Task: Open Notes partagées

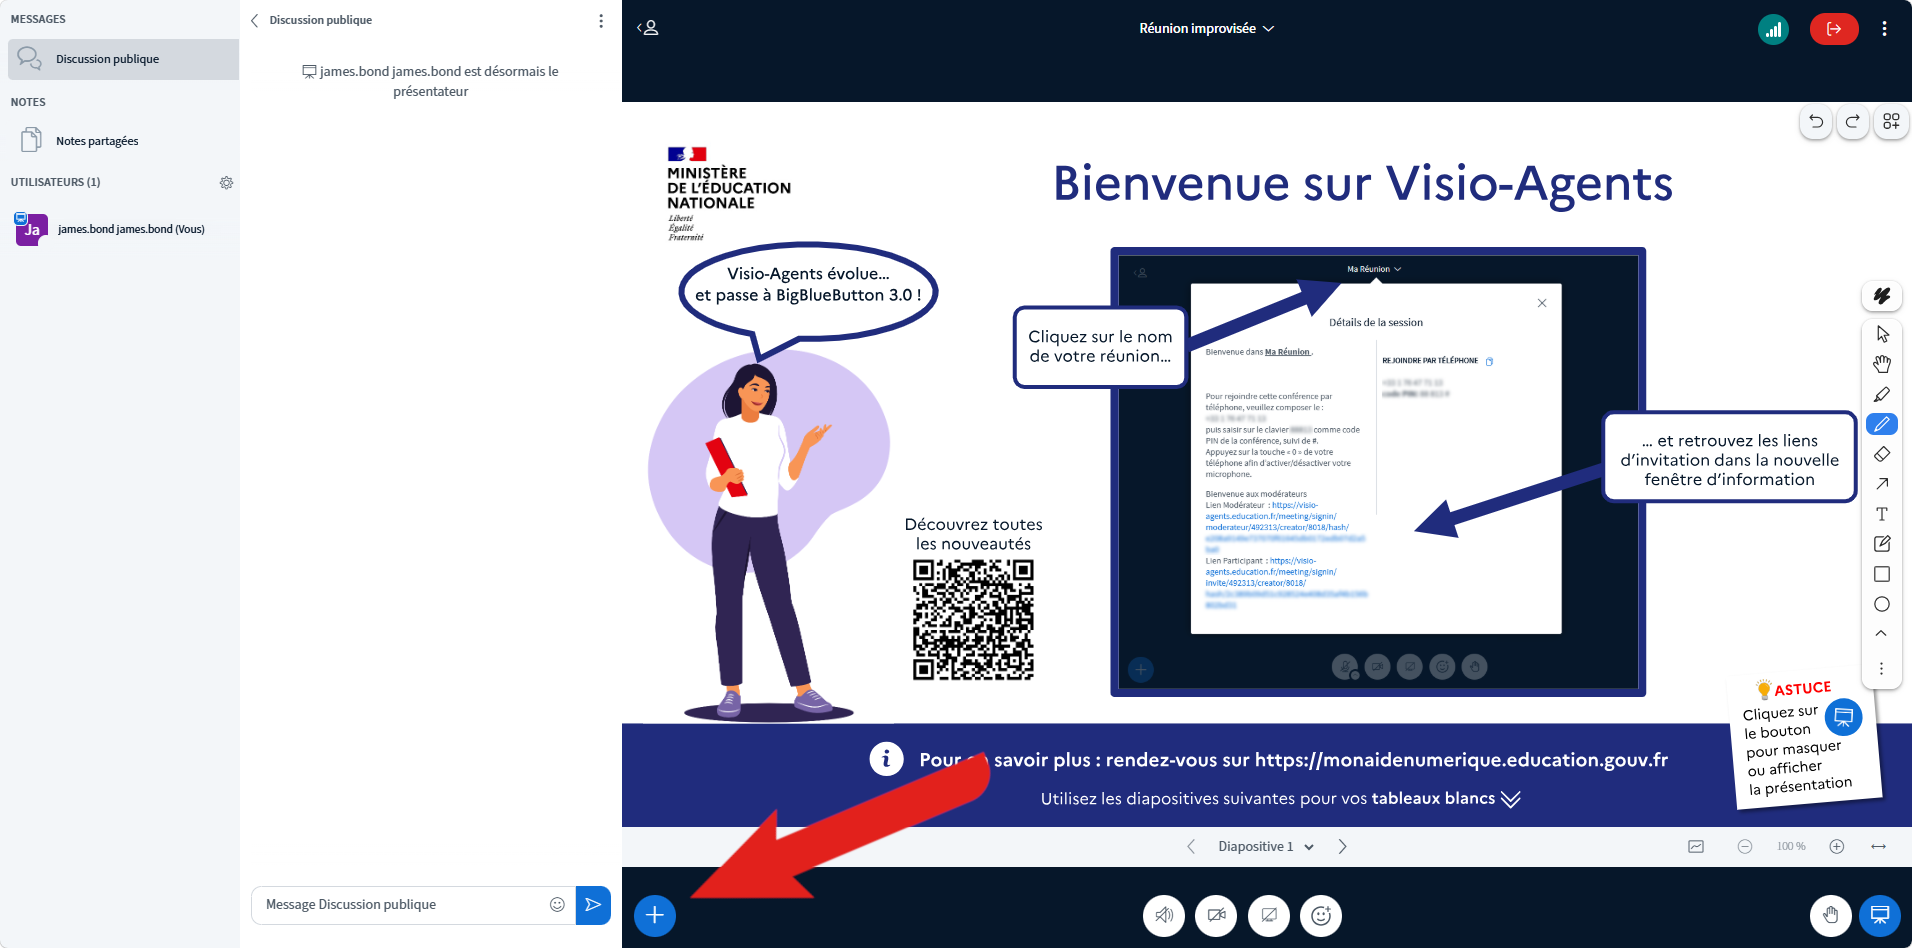Action: pos(124,141)
